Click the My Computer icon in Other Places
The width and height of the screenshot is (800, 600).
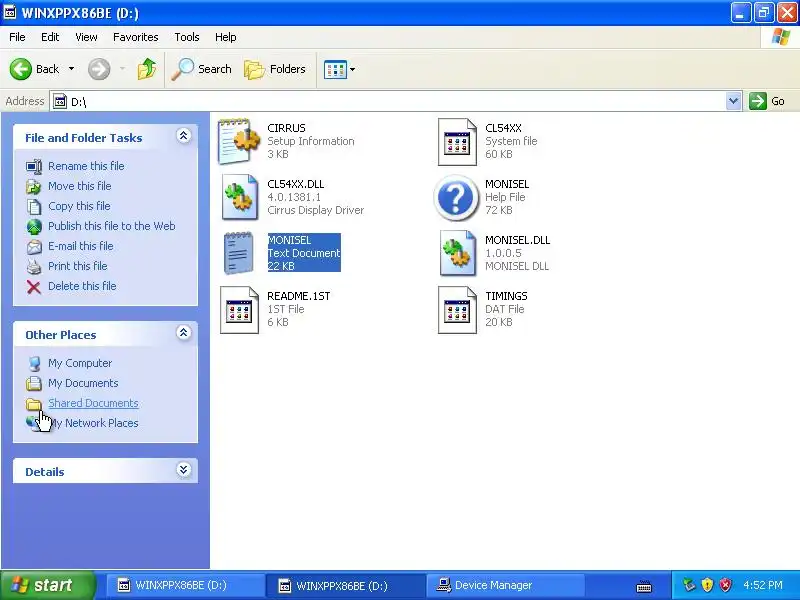click(34, 363)
